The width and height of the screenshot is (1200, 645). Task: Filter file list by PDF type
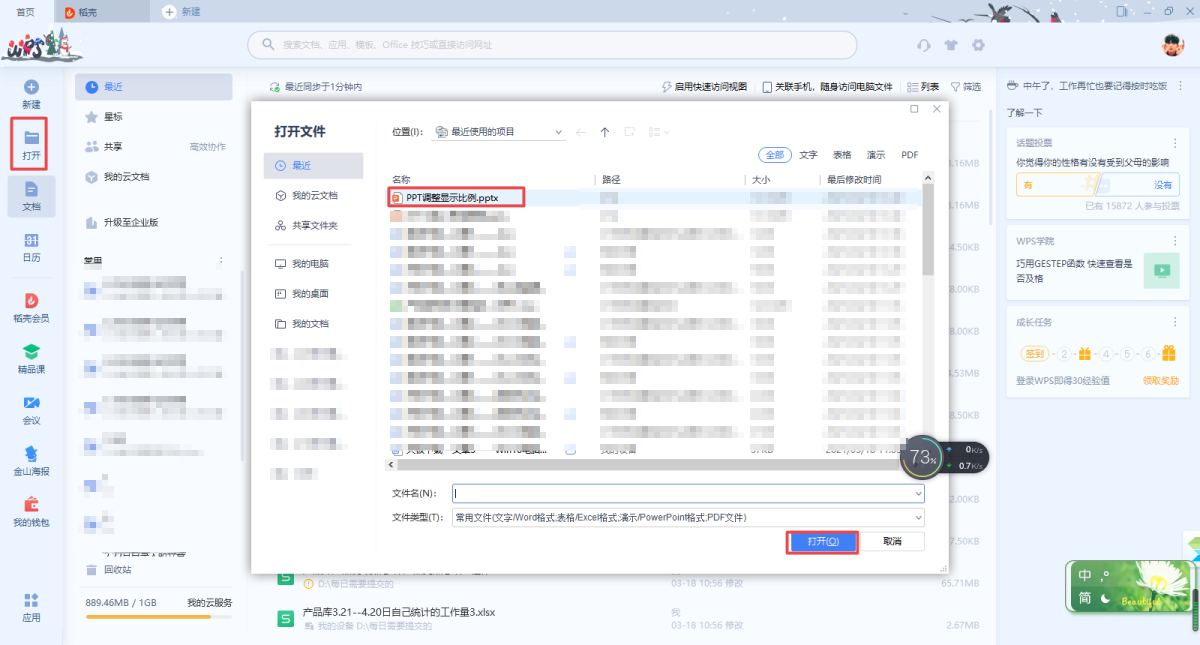(909, 155)
